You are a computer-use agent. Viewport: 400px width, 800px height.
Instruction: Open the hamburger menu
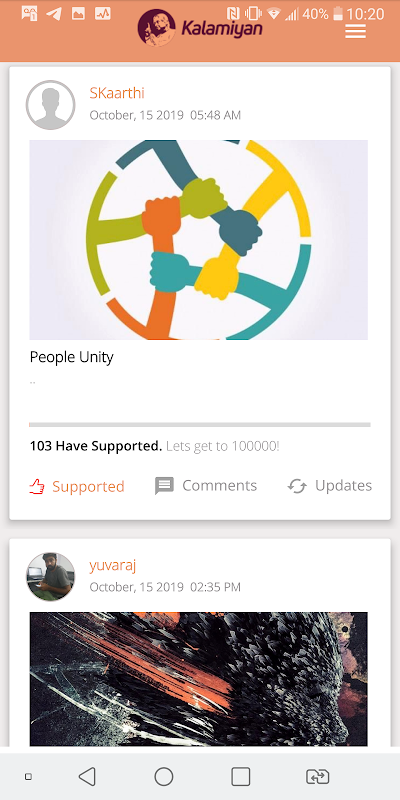coord(356,31)
